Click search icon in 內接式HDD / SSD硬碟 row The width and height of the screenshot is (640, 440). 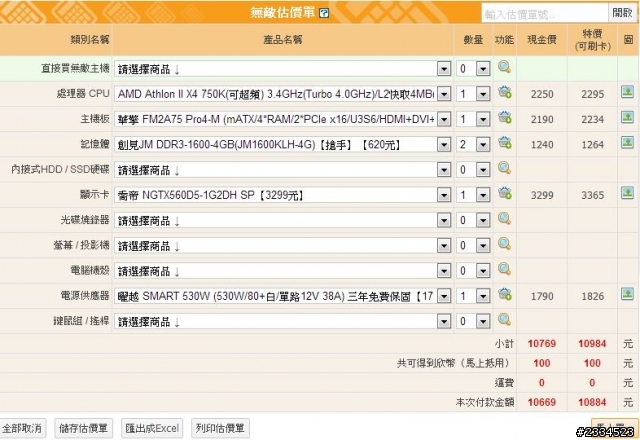[504, 168]
